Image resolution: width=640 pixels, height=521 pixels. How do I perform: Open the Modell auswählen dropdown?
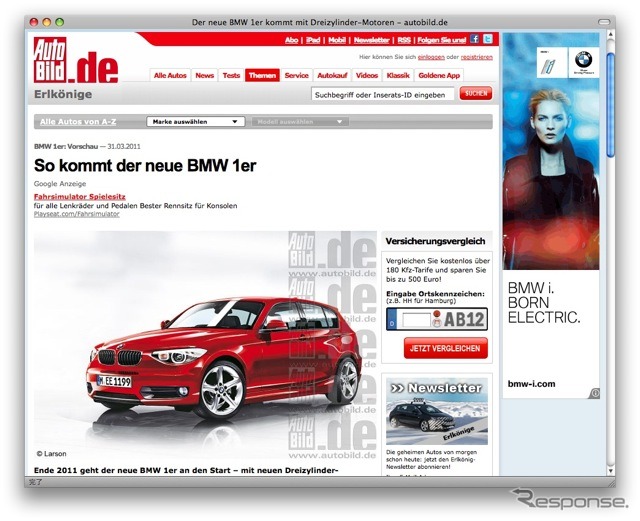click(300, 122)
